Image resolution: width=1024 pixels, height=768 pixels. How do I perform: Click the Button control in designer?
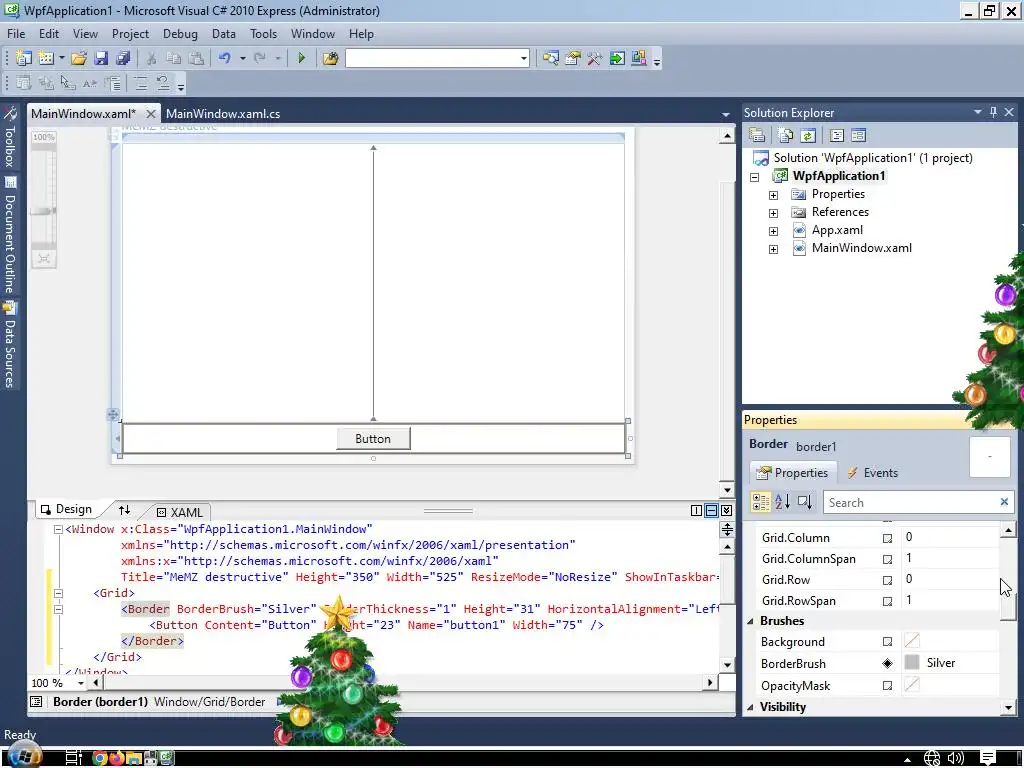click(373, 439)
